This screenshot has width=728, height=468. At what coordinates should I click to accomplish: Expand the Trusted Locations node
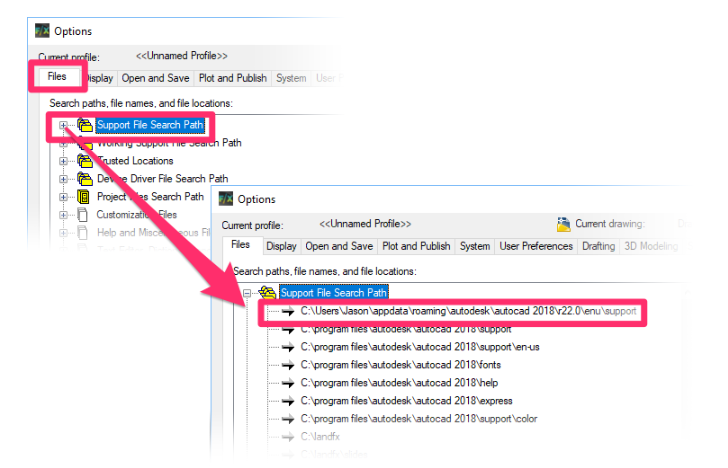63,161
